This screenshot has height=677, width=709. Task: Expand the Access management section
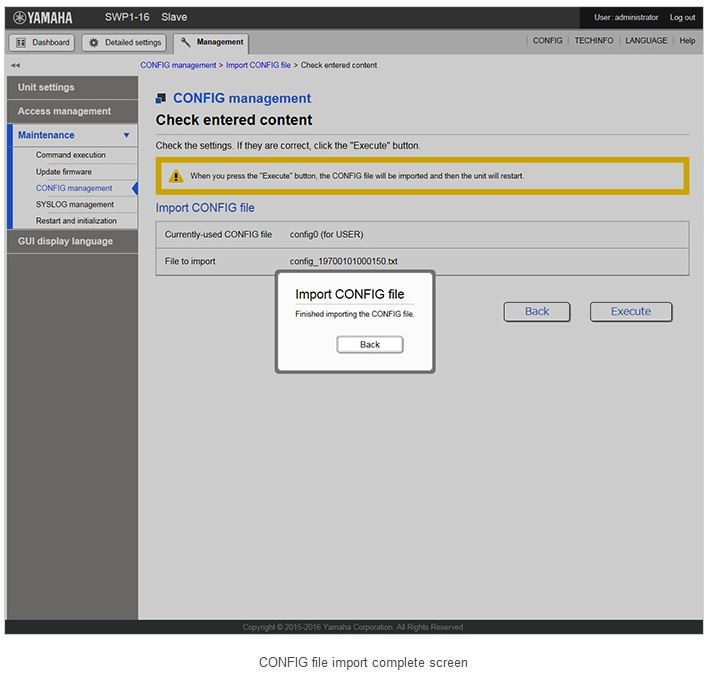pos(64,111)
